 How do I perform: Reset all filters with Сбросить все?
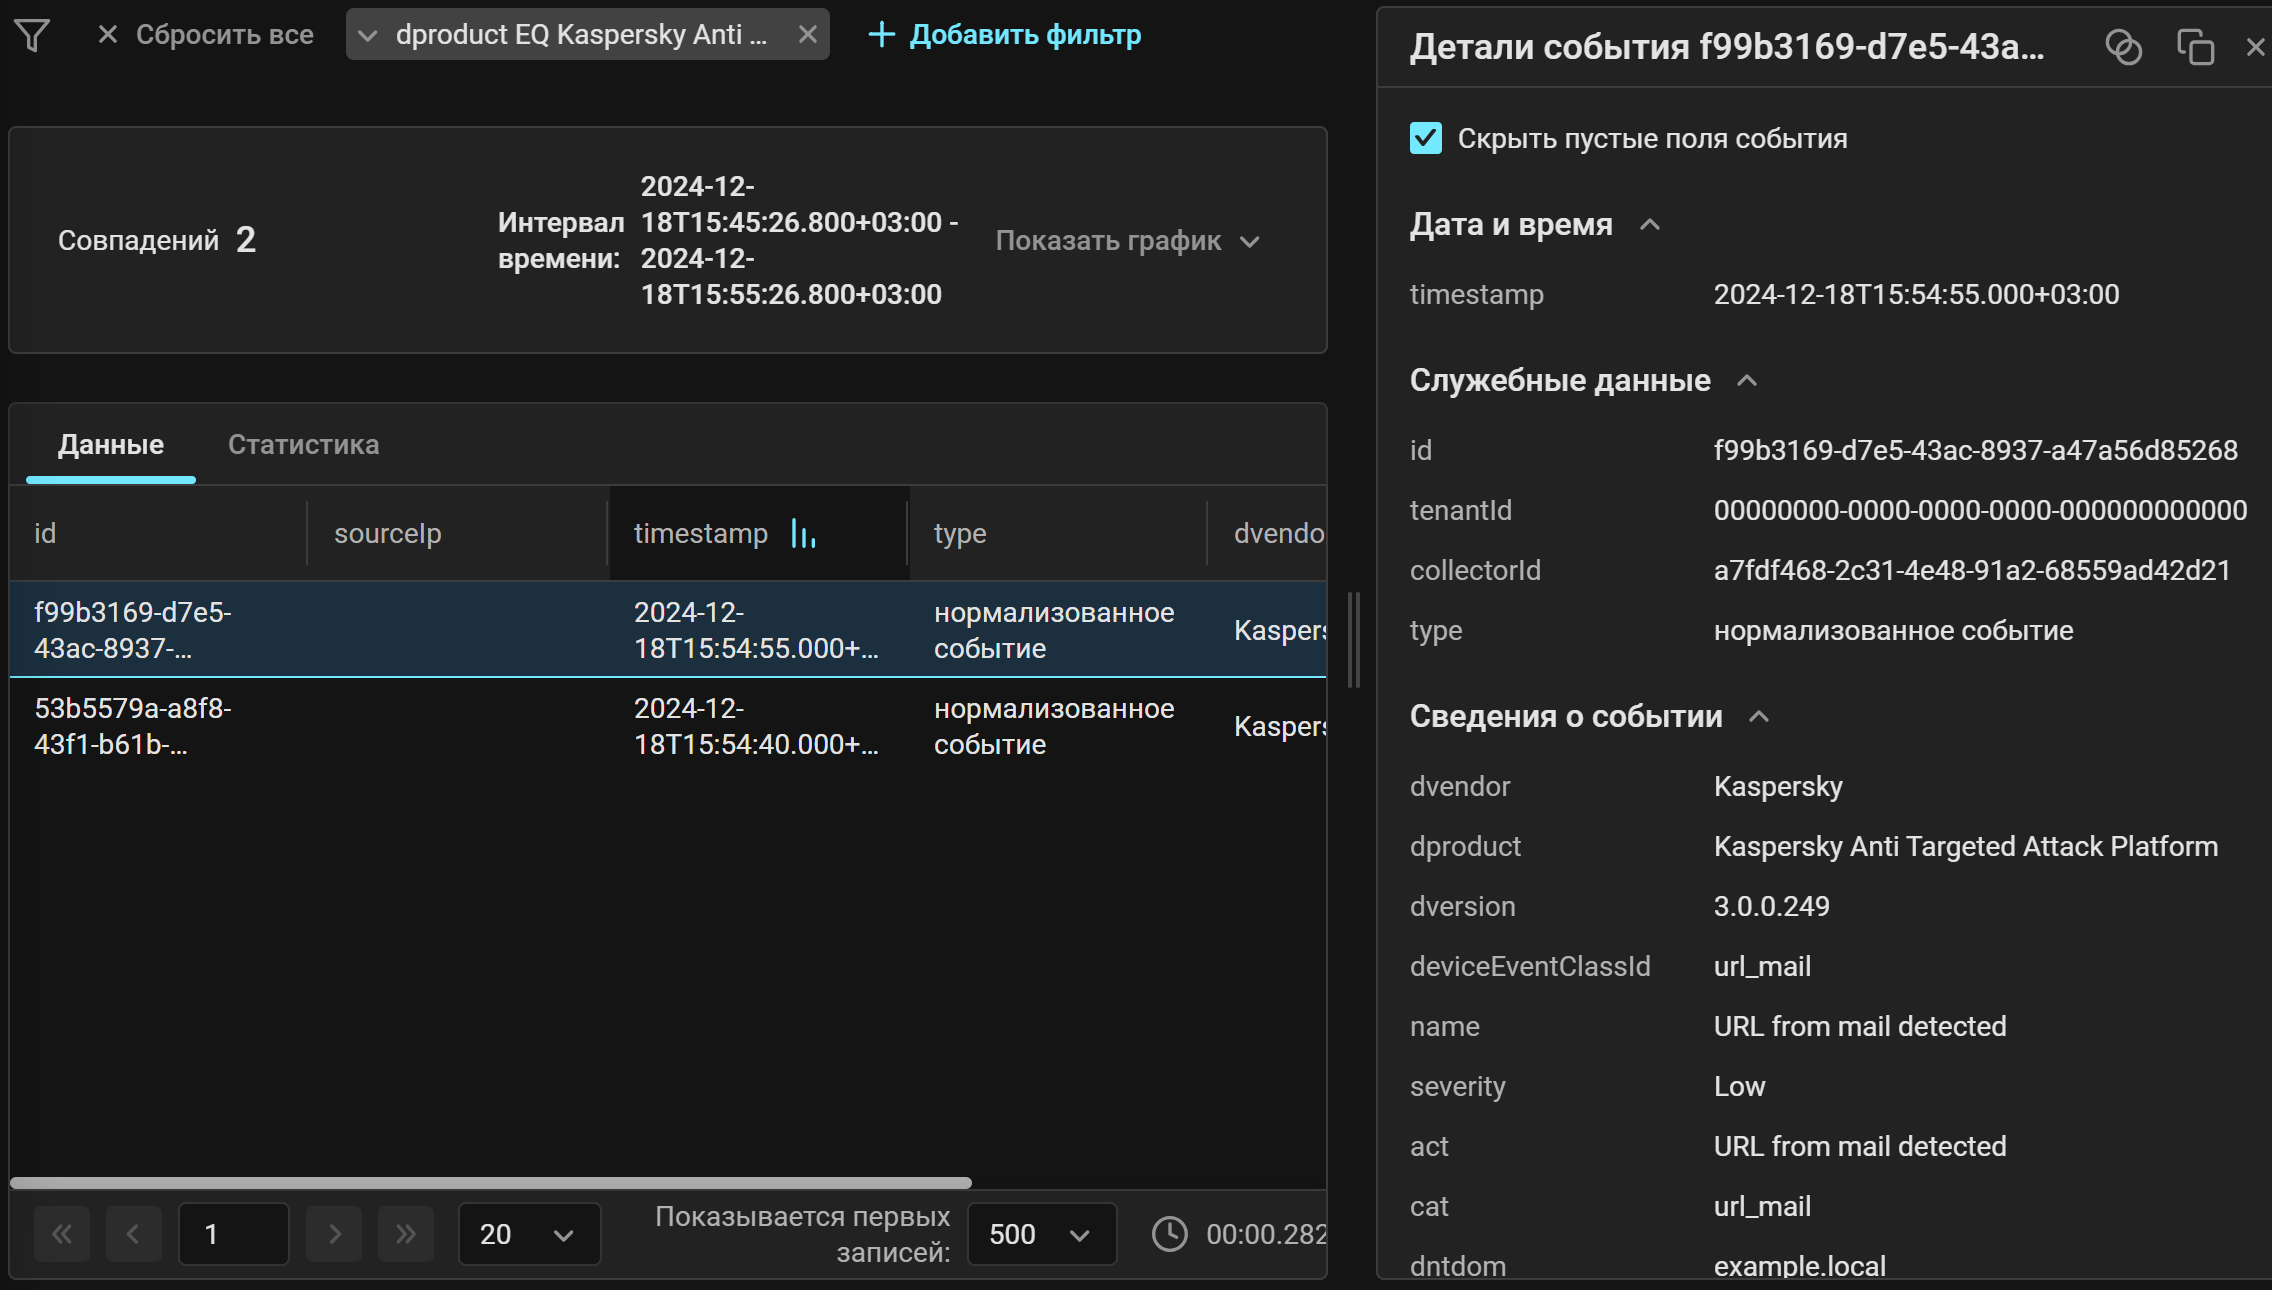(x=206, y=35)
